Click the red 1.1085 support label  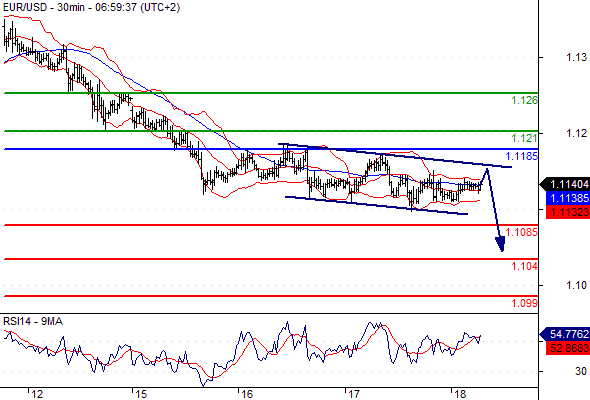click(522, 232)
